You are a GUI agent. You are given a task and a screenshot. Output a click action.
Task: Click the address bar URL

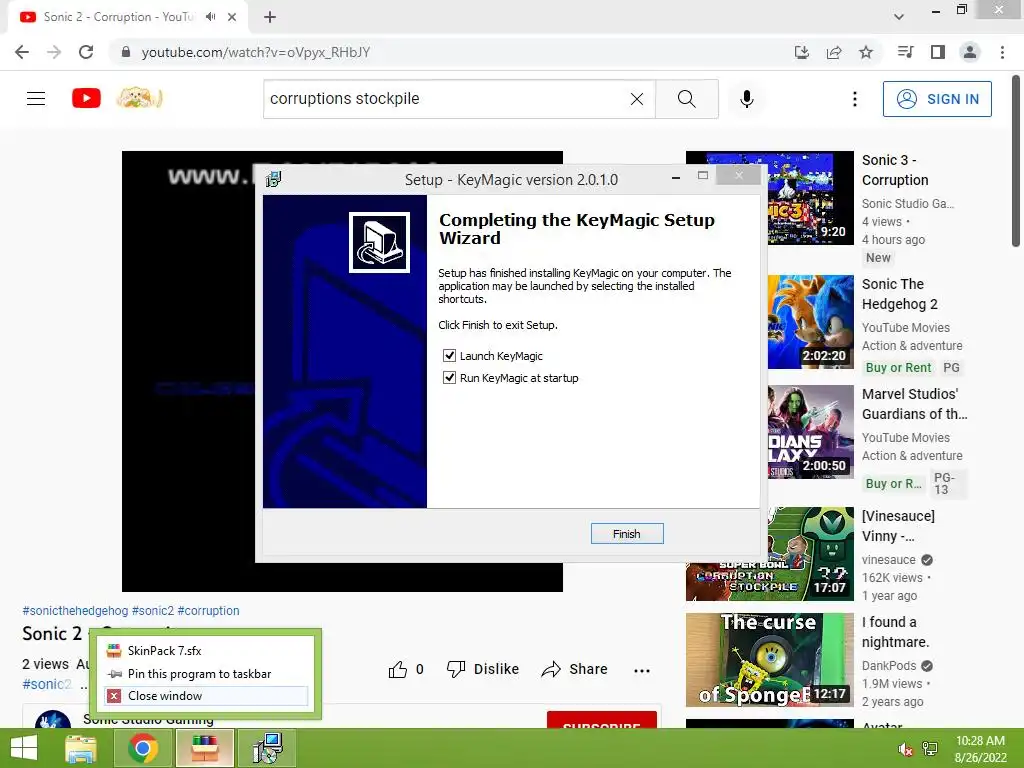click(x=256, y=52)
